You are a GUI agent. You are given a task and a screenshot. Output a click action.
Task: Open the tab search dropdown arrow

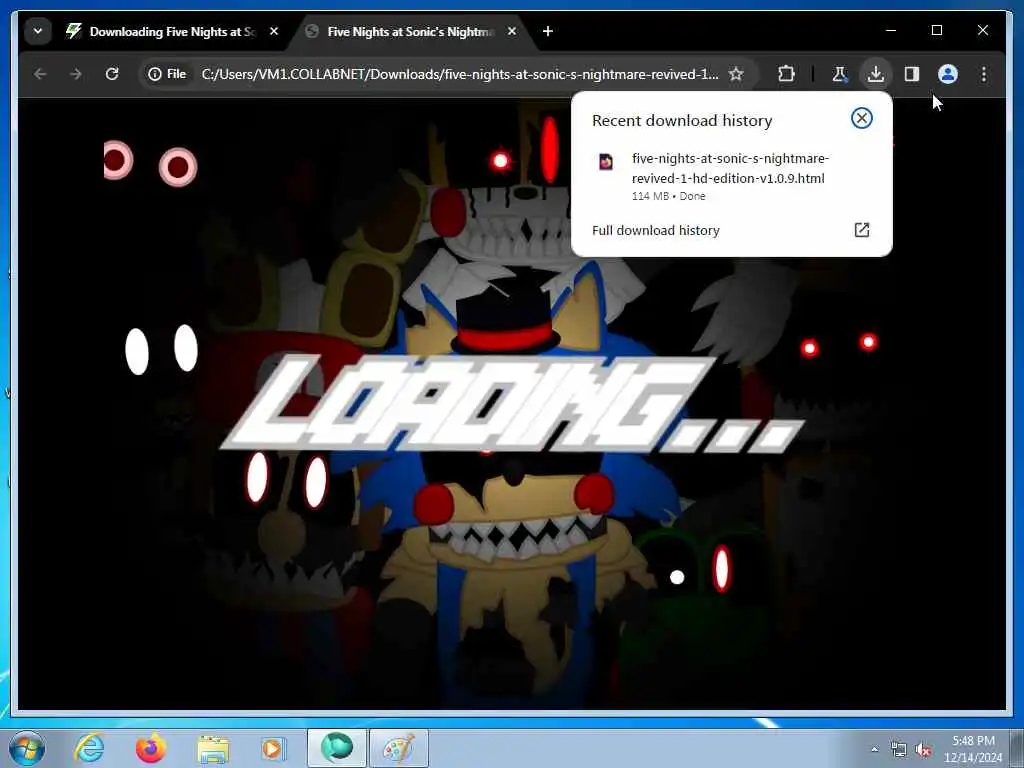[38, 31]
